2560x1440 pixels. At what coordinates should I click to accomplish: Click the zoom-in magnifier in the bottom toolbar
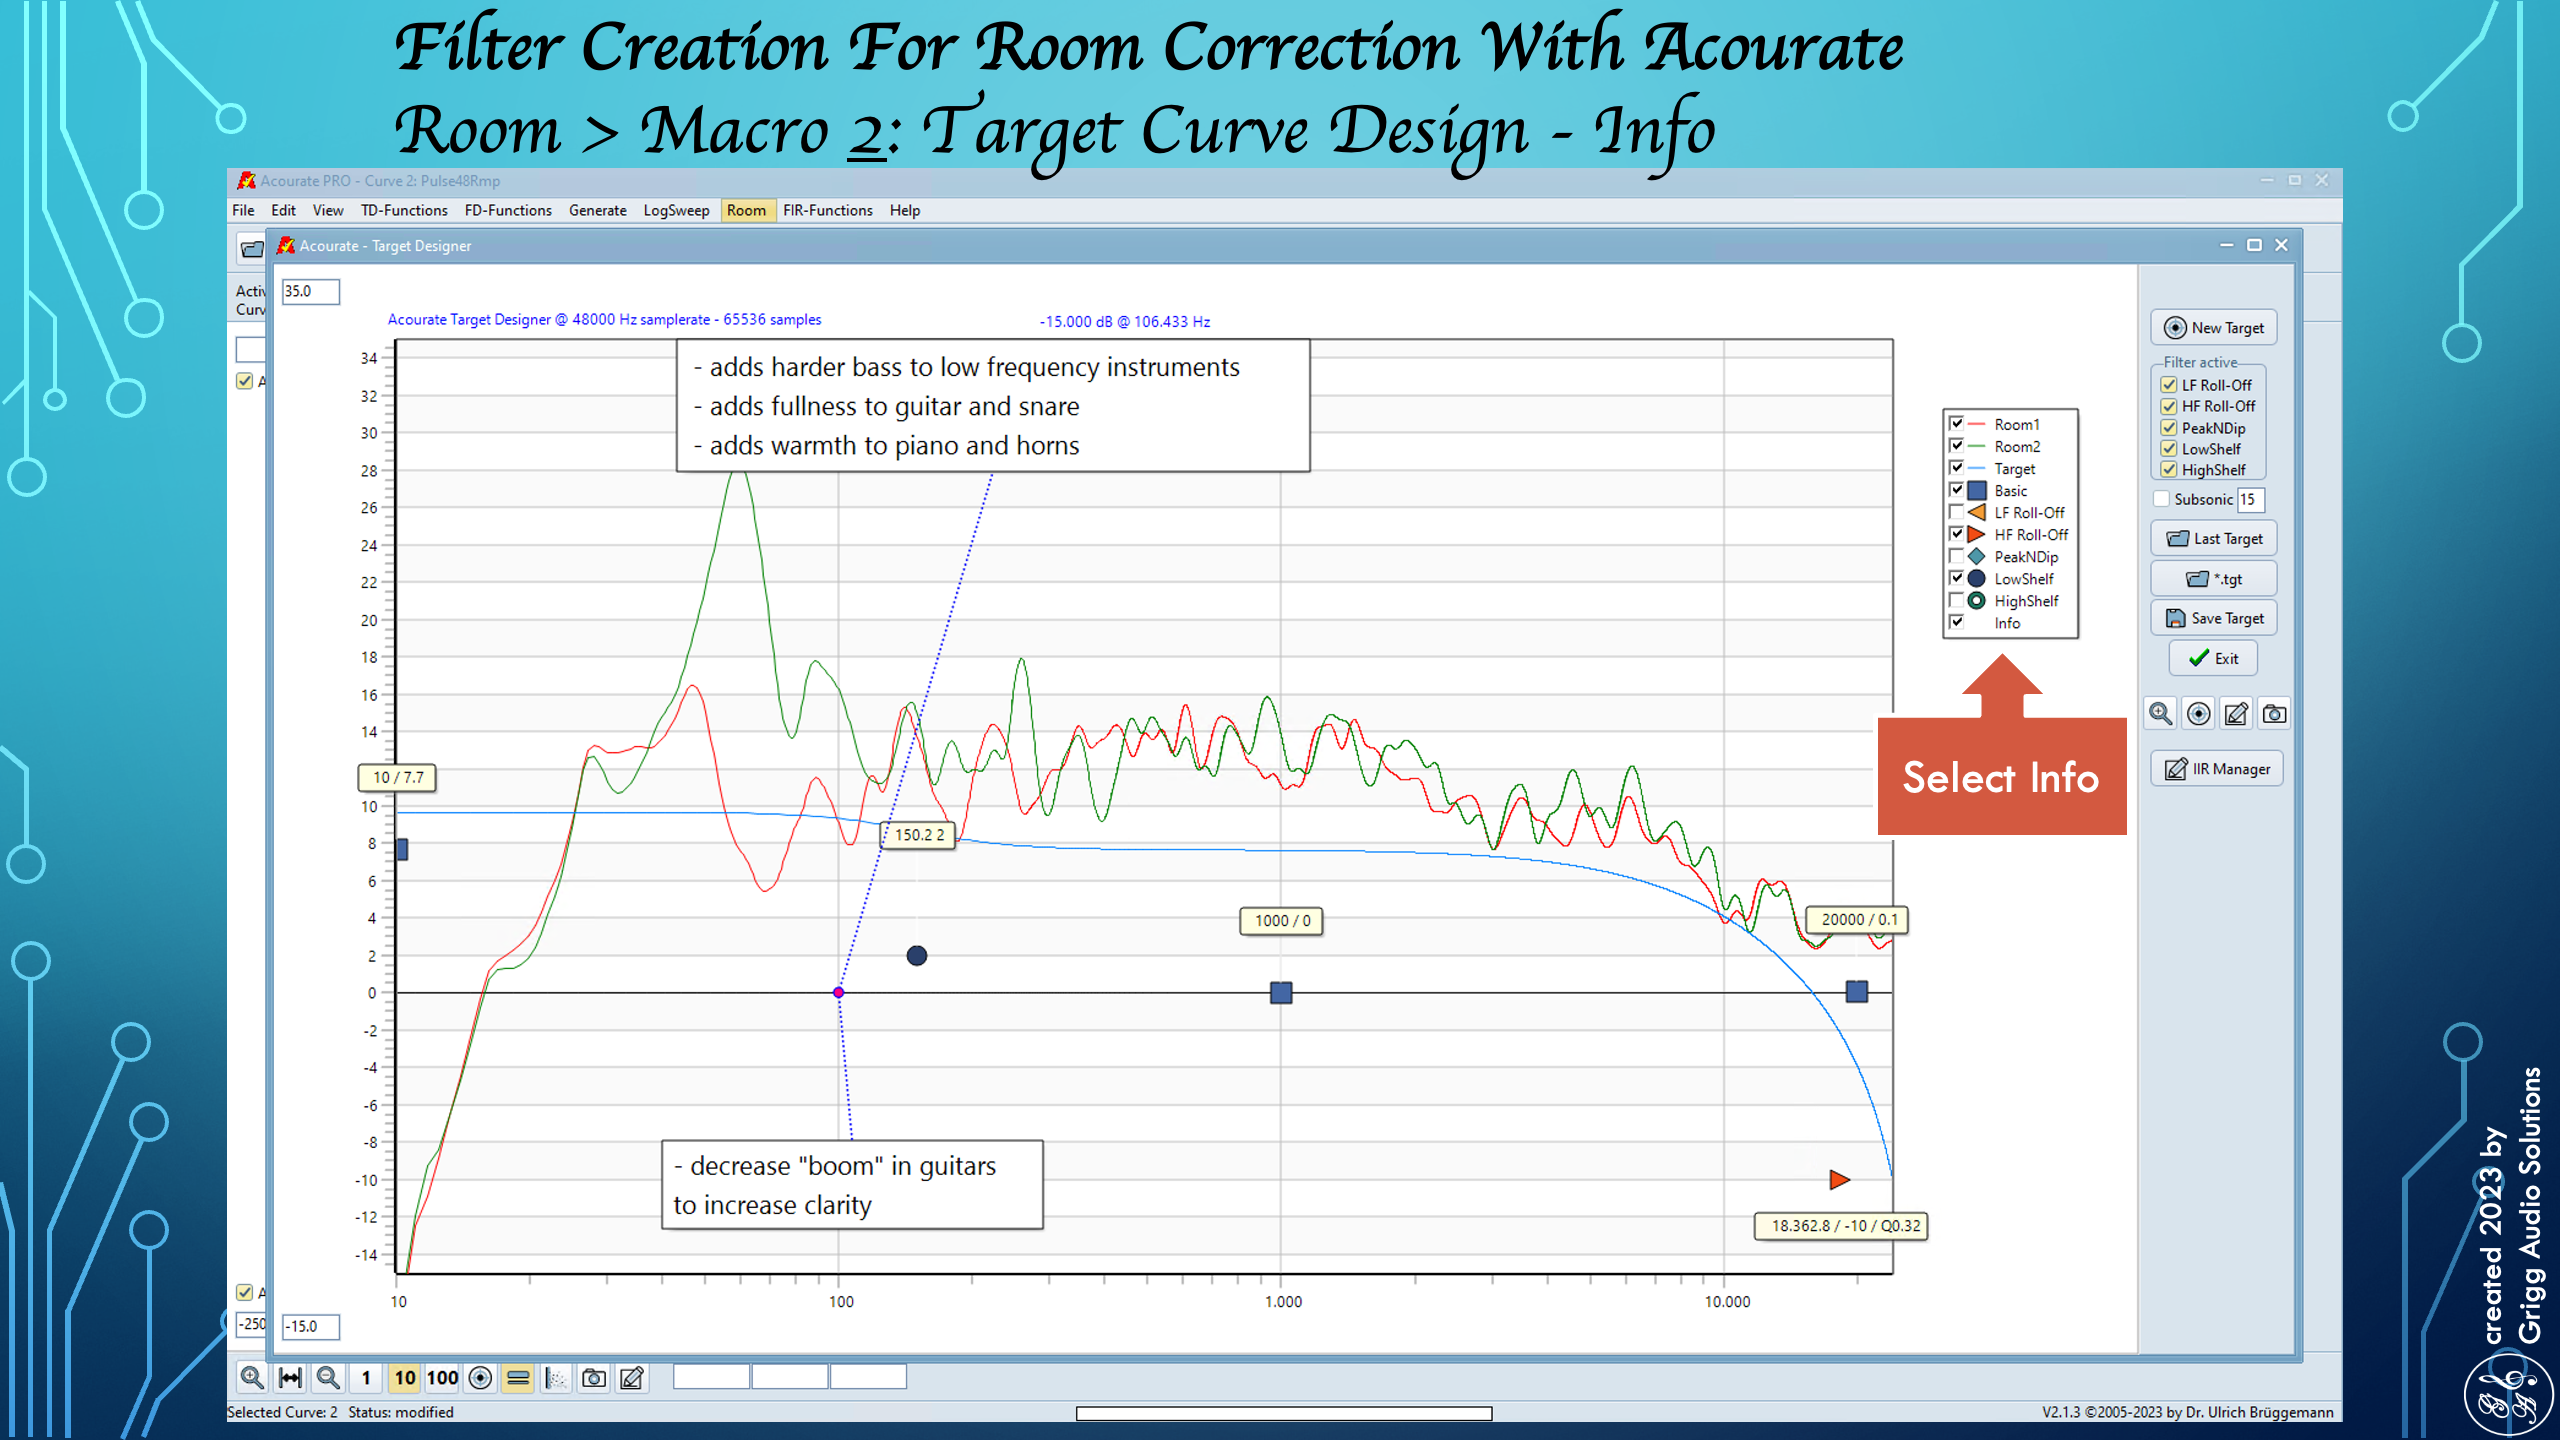(252, 1377)
